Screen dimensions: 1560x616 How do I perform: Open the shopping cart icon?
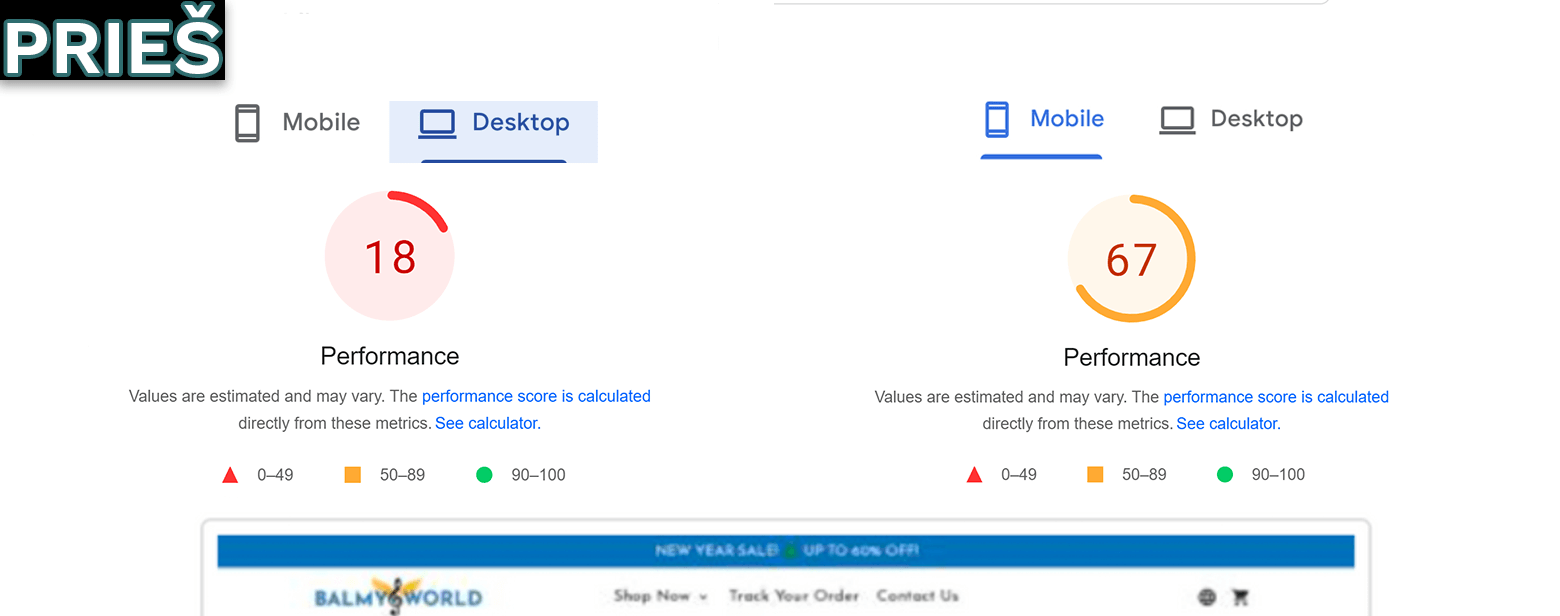click(x=1240, y=597)
